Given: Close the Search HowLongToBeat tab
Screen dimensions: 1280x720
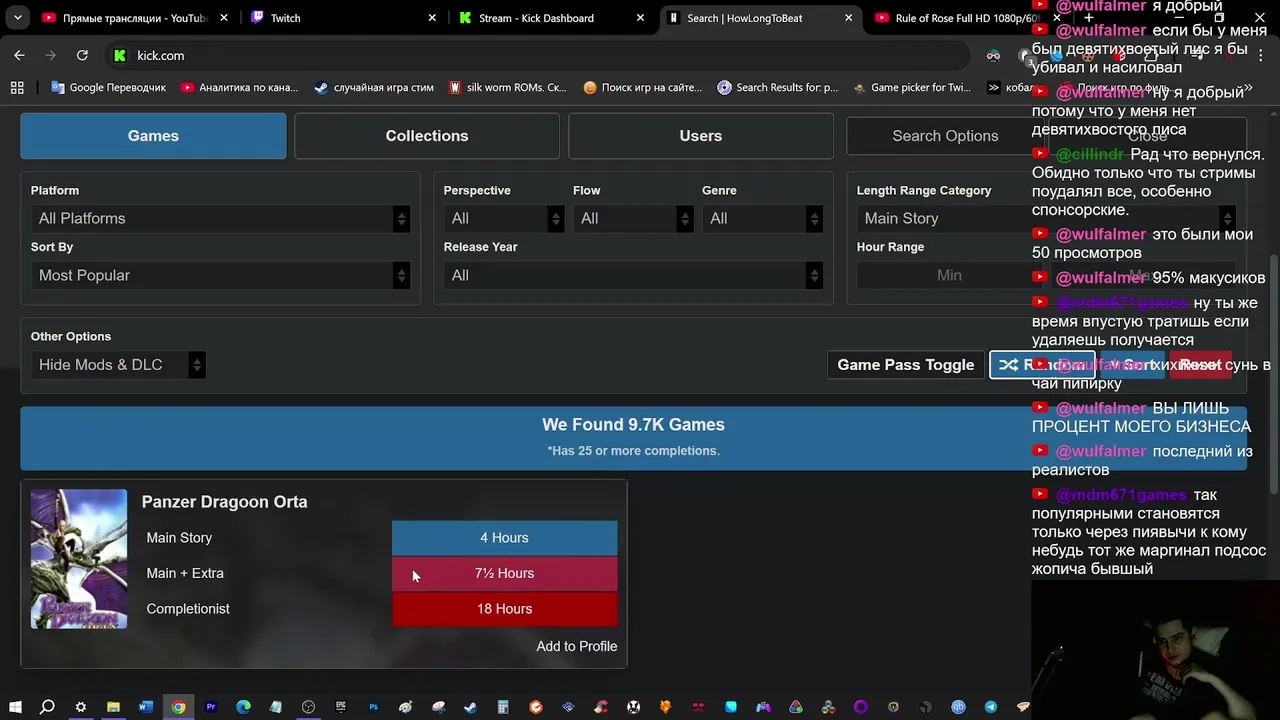Looking at the screenshot, I should tap(848, 18).
